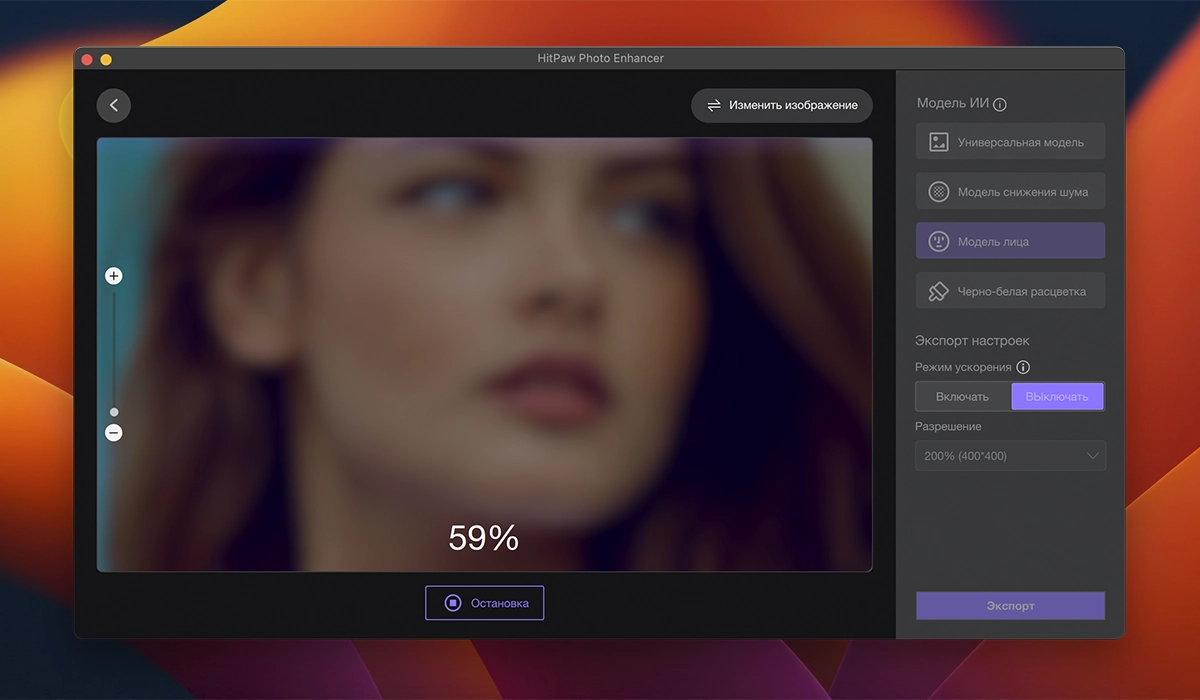Choose Черно-белая расцветка model
Viewport: 1200px width, 700px height.
pyautogui.click(x=1021, y=292)
